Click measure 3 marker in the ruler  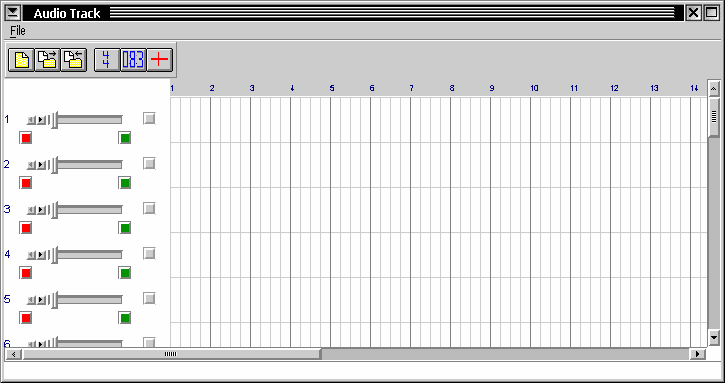click(252, 88)
